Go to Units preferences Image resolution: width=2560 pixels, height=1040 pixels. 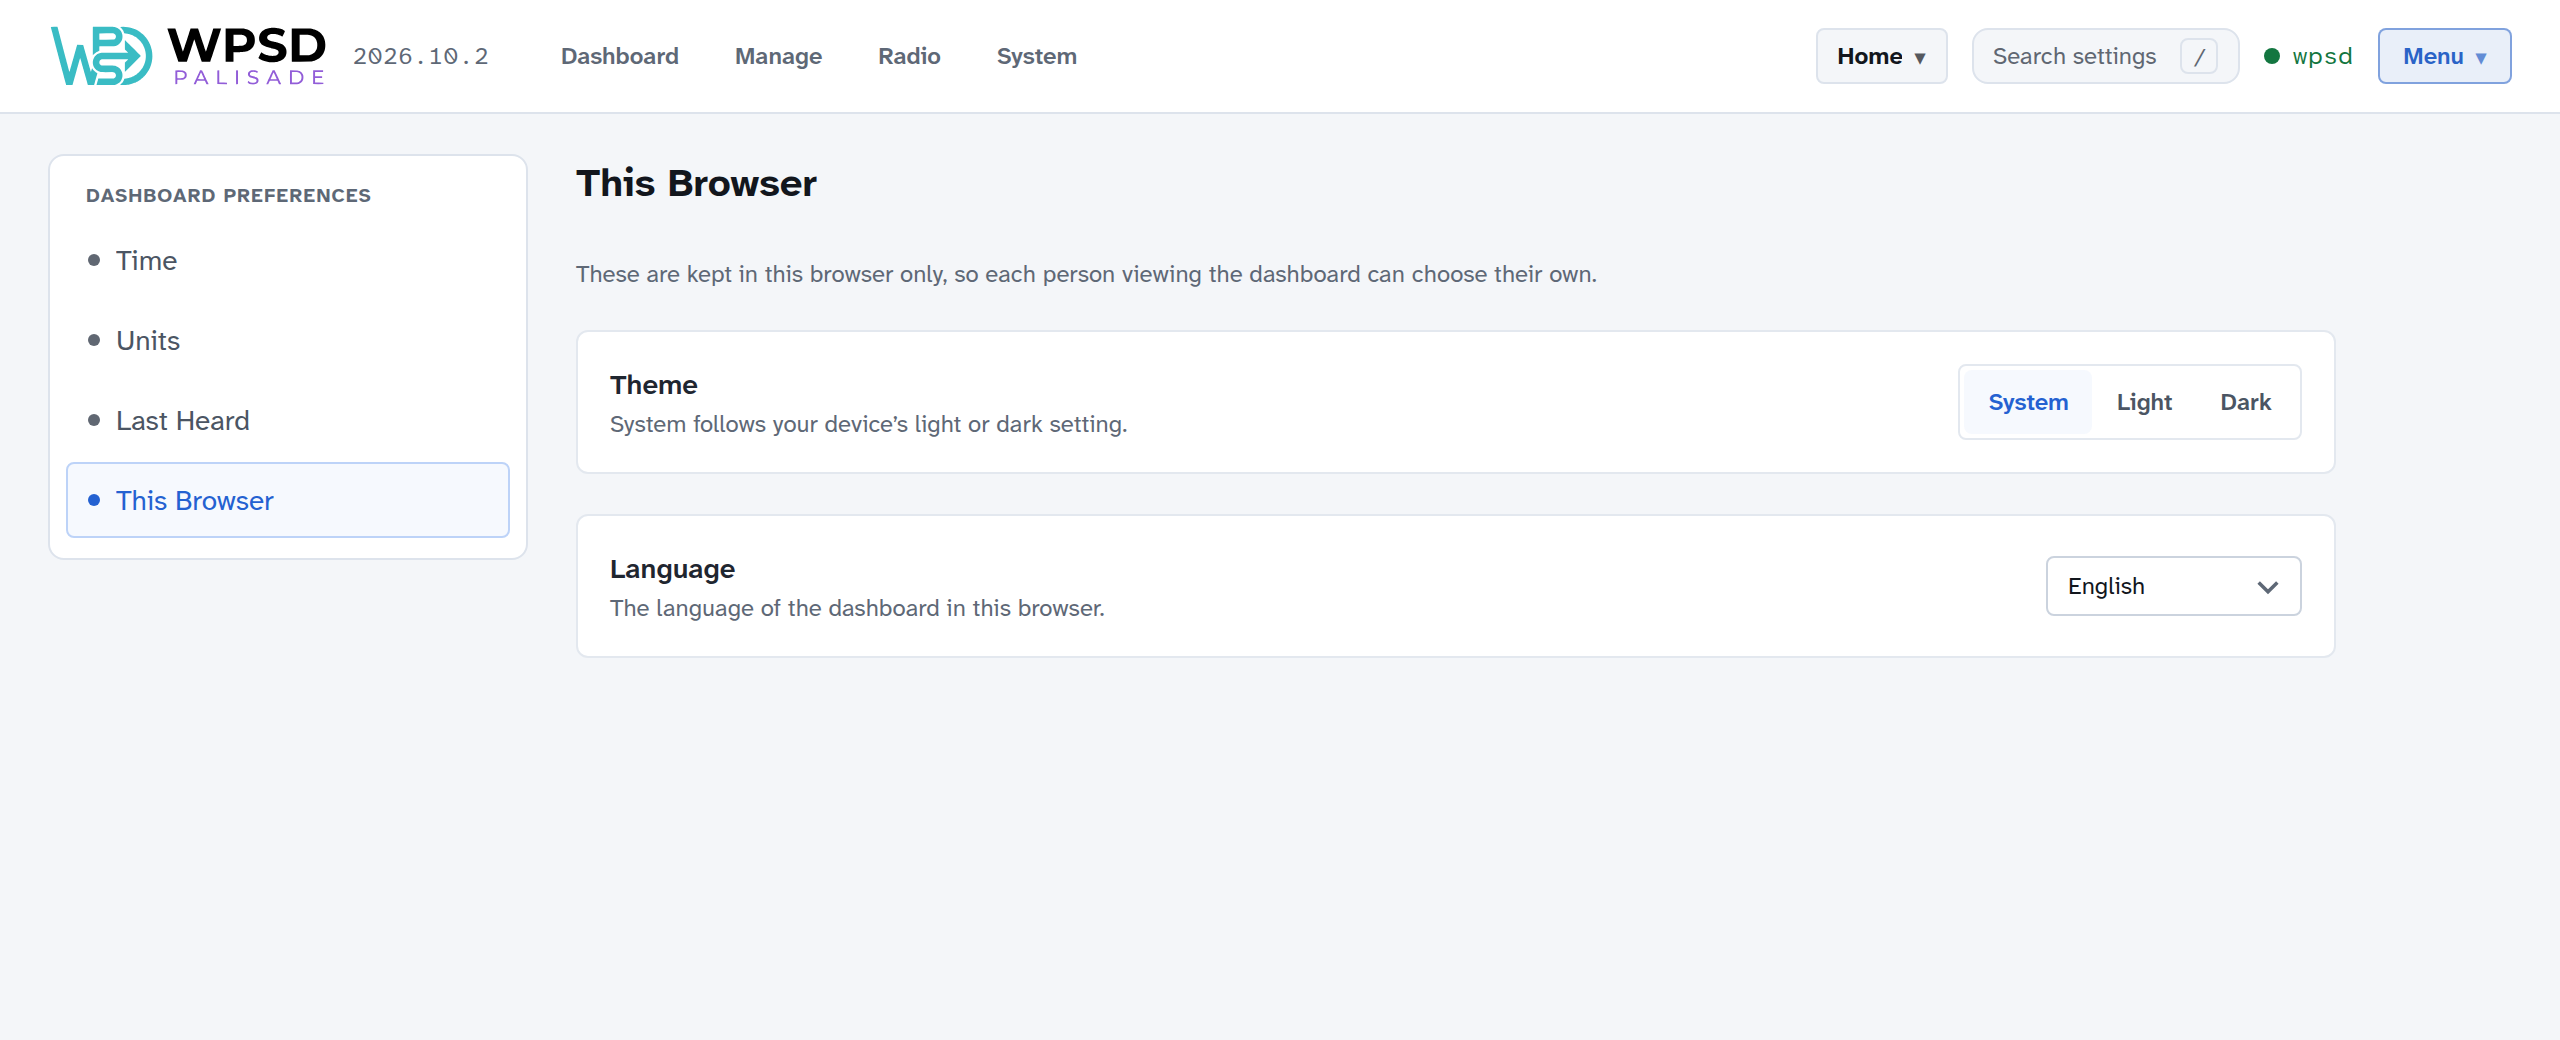pos(288,340)
